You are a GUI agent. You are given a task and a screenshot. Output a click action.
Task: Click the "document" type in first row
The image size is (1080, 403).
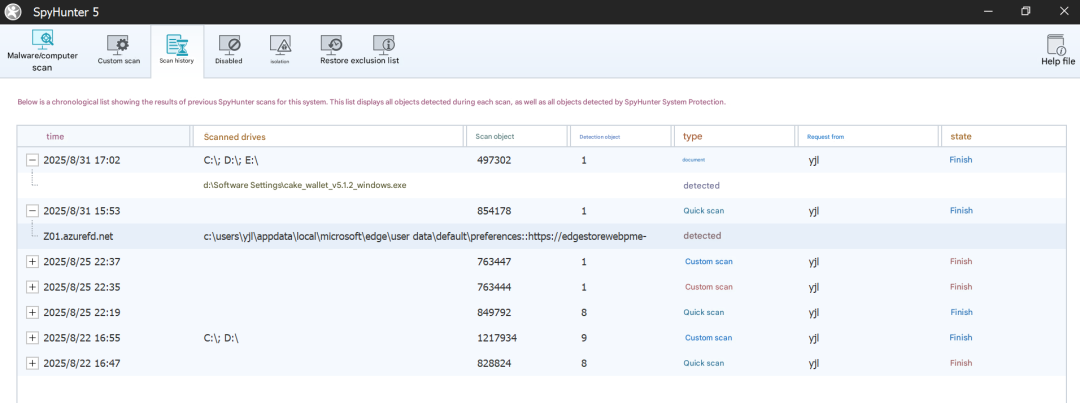[694, 160]
